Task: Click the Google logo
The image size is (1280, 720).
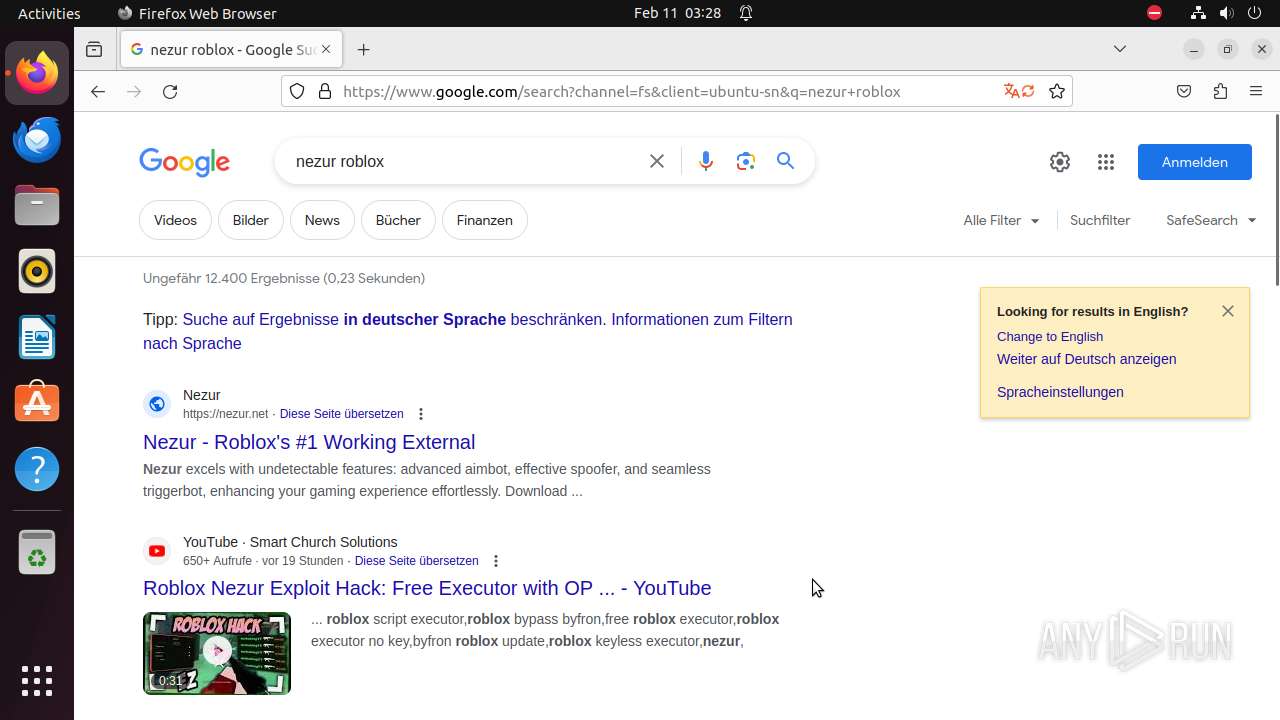Action: 185,162
